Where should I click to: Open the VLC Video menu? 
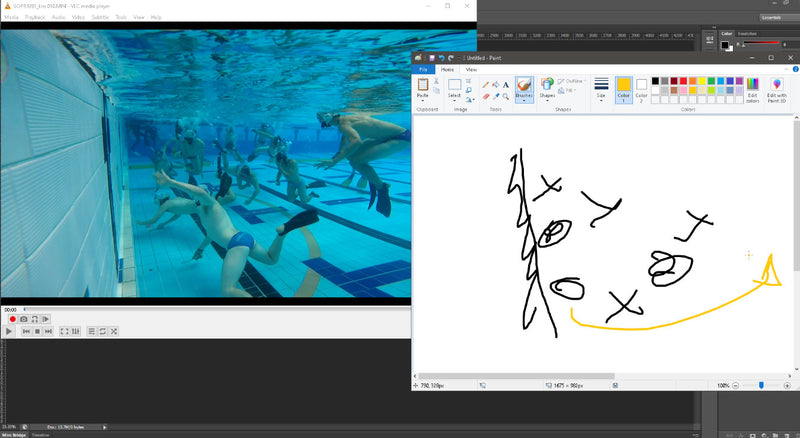[78, 17]
